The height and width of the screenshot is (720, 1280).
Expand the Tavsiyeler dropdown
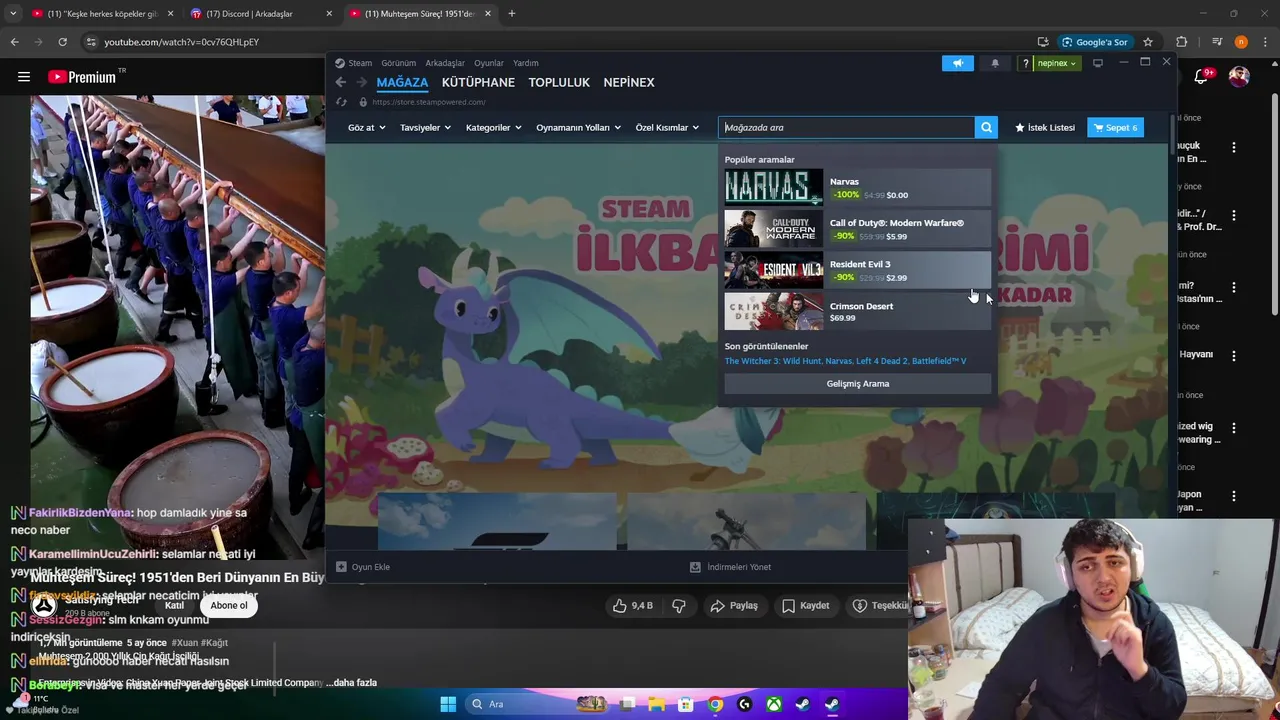(425, 128)
